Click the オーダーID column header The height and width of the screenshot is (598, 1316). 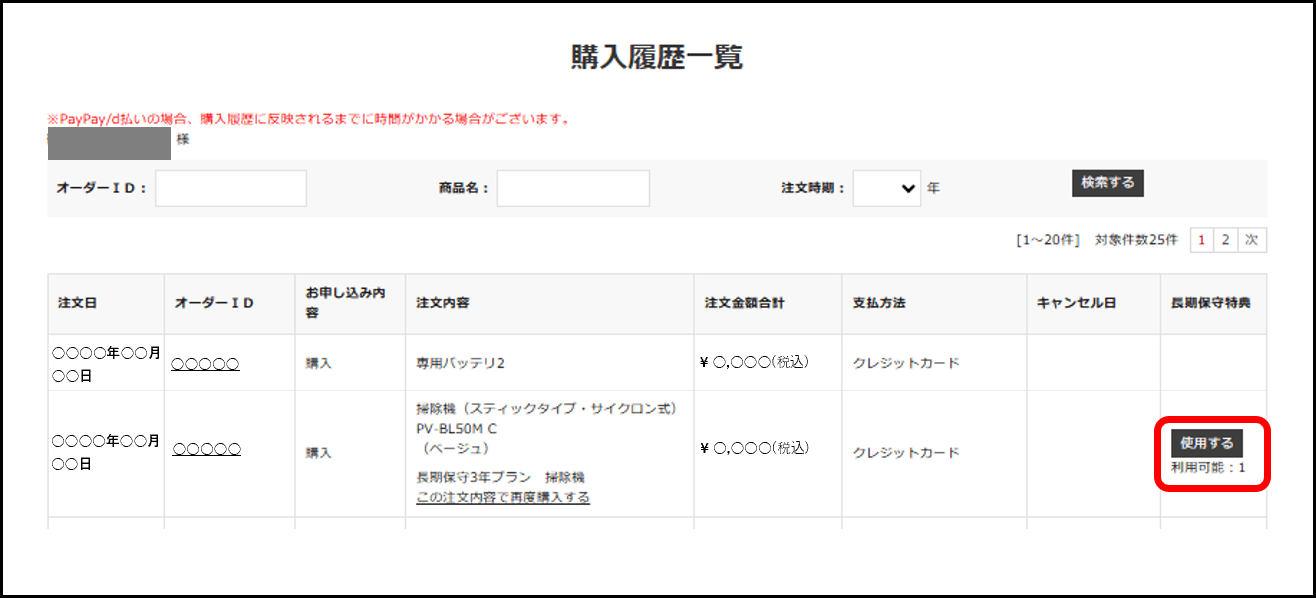[x=214, y=303]
